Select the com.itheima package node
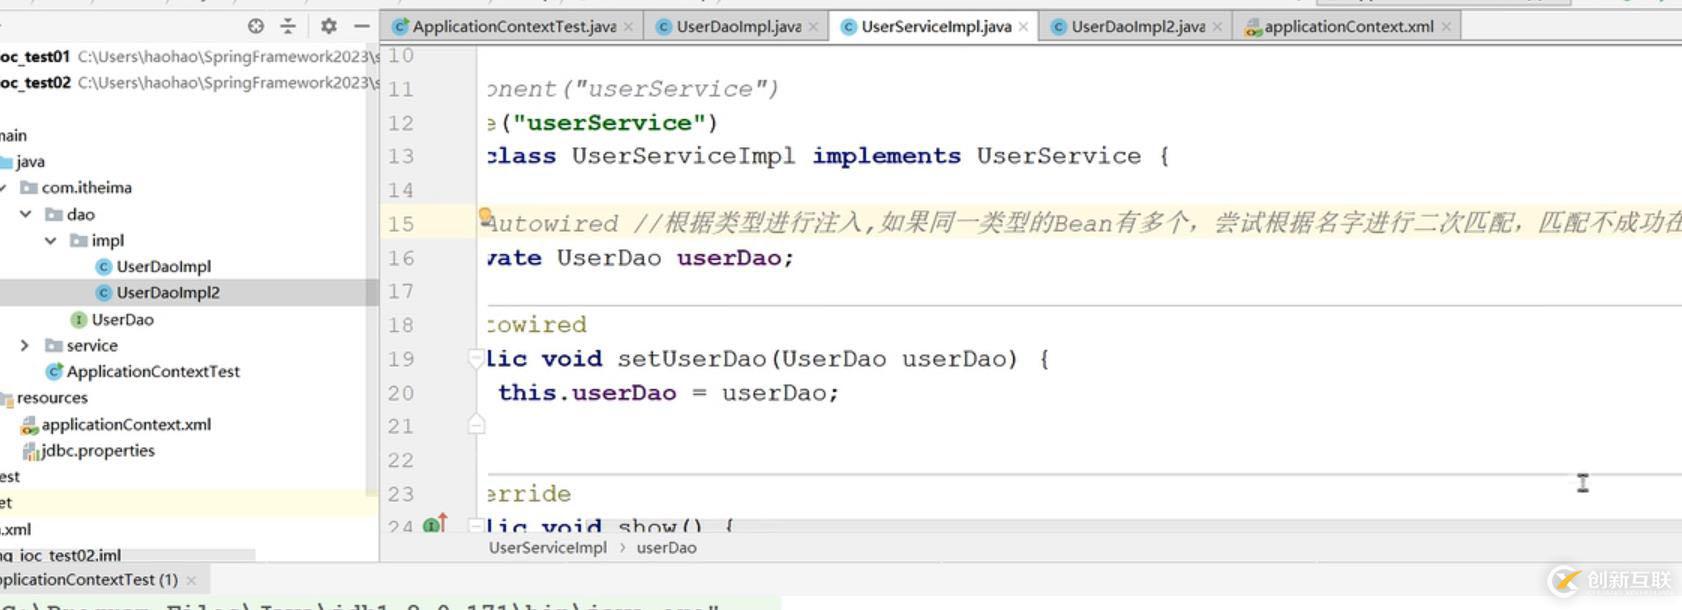 [x=86, y=188]
